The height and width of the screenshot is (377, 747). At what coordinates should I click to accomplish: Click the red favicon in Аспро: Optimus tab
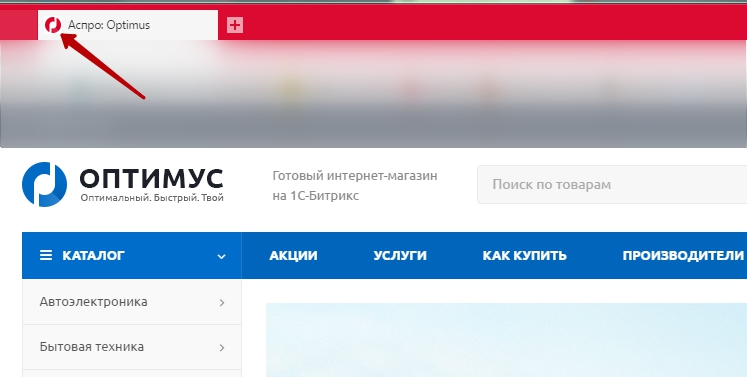(53, 25)
